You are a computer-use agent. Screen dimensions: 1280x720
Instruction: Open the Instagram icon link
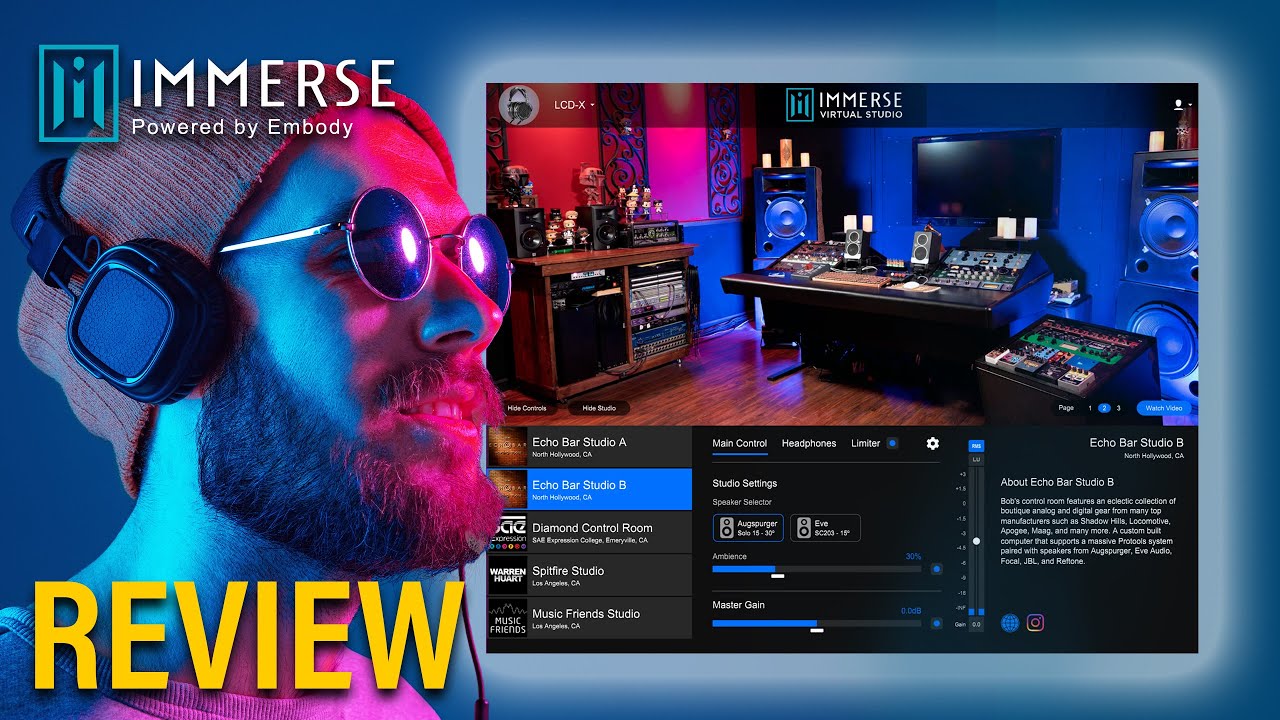click(x=1036, y=623)
